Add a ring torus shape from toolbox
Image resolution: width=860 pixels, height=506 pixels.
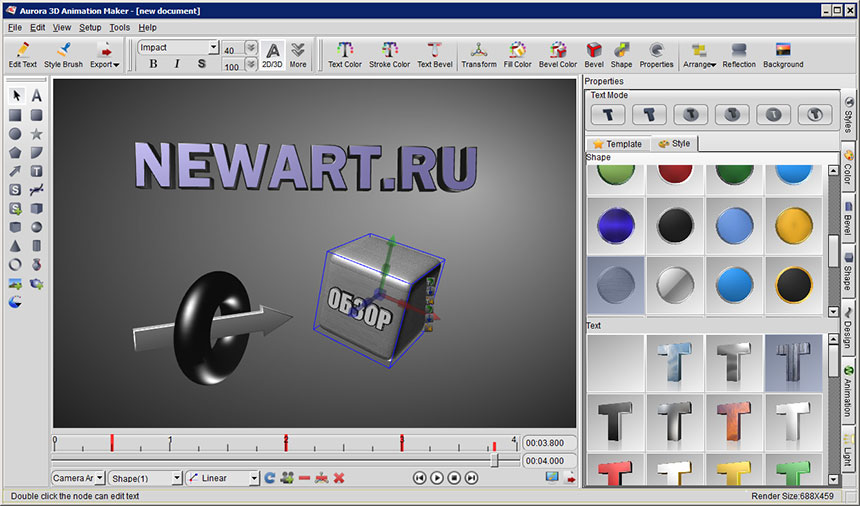tap(15, 265)
